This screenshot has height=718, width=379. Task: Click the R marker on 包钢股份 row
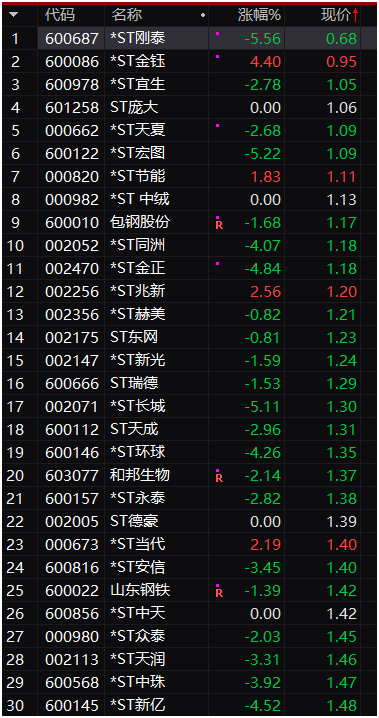tap(219, 224)
